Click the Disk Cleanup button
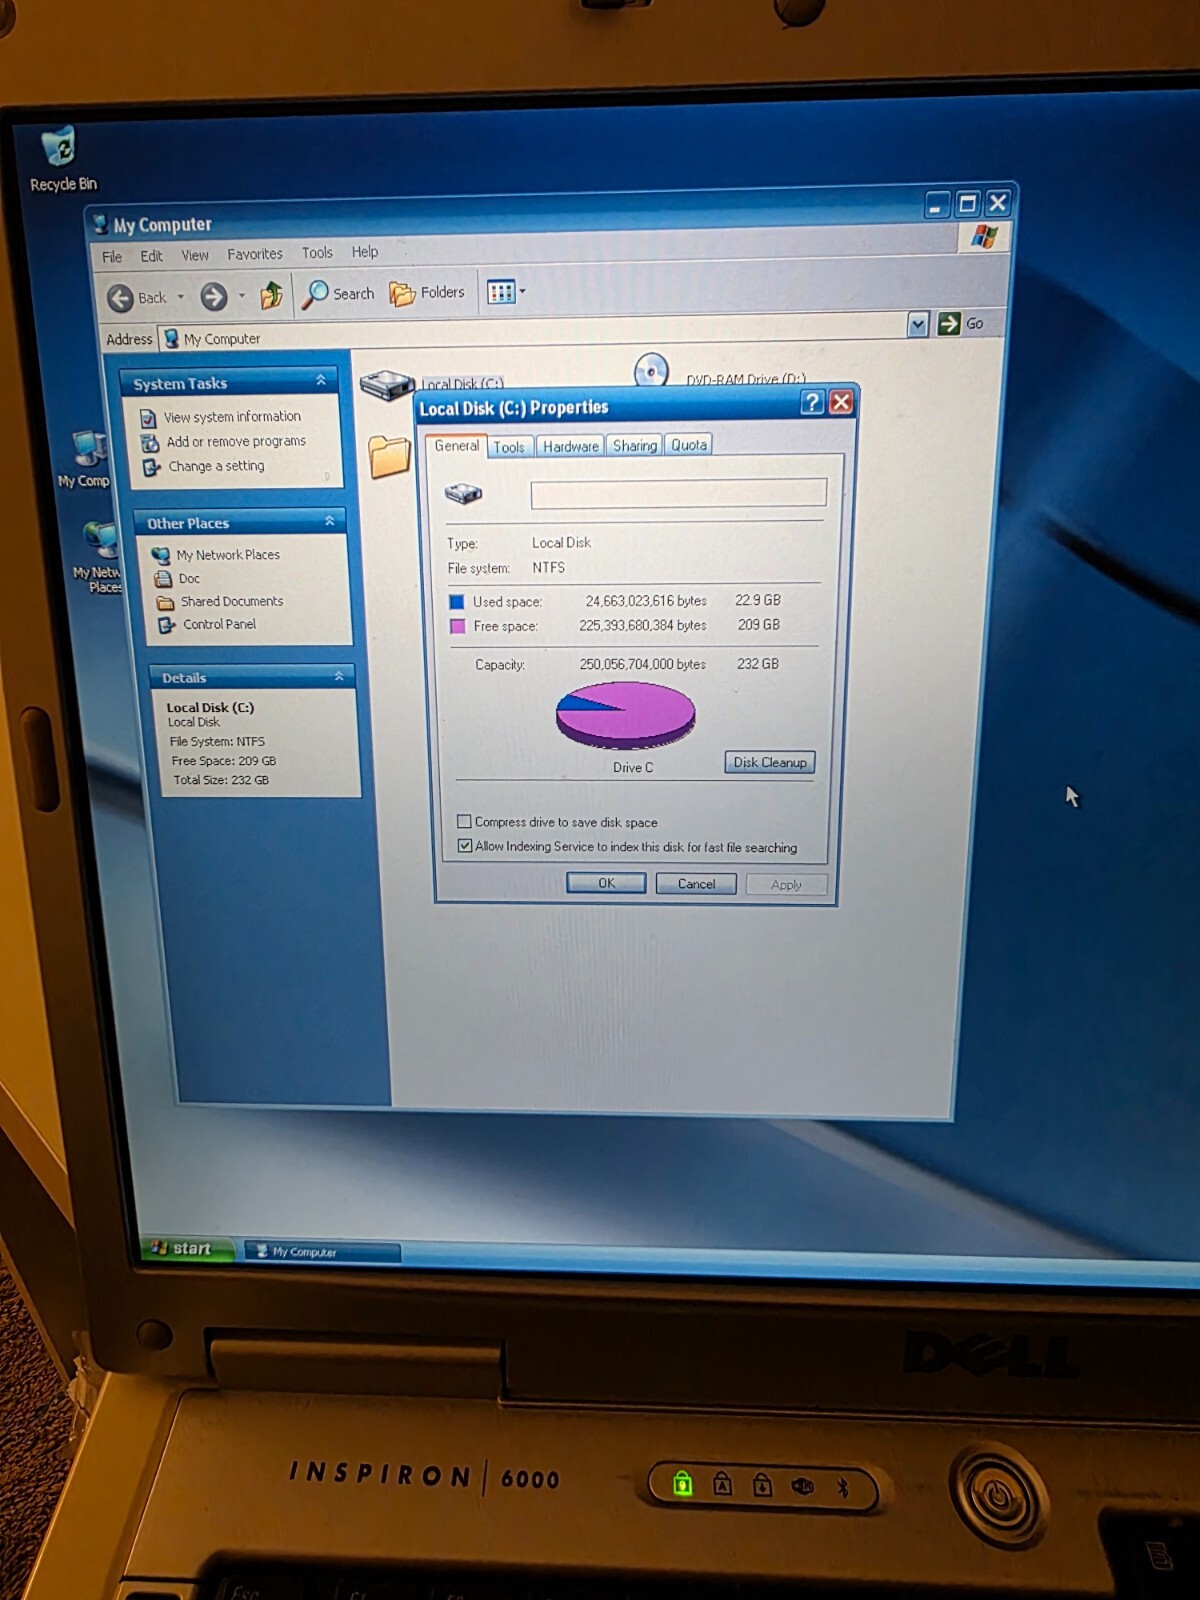 [770, 762]
